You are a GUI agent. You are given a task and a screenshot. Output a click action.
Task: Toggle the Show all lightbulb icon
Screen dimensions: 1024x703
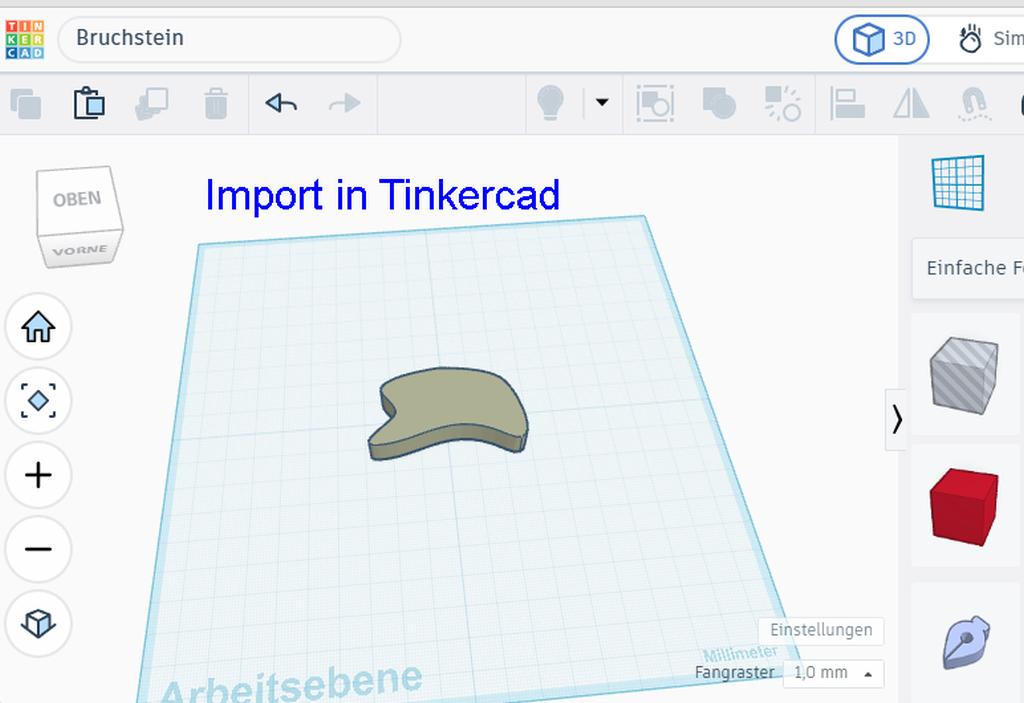coord(550,103)
